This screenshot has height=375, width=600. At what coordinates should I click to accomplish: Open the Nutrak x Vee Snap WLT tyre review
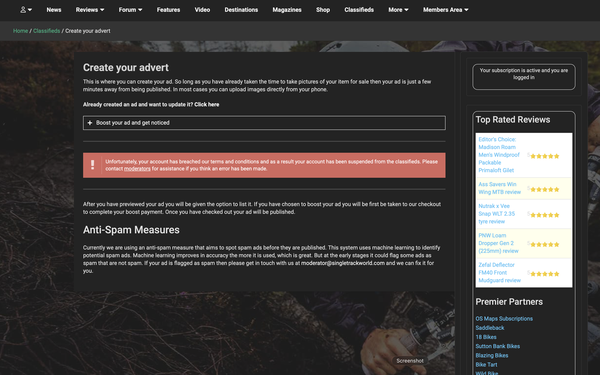tap(497, 214)
